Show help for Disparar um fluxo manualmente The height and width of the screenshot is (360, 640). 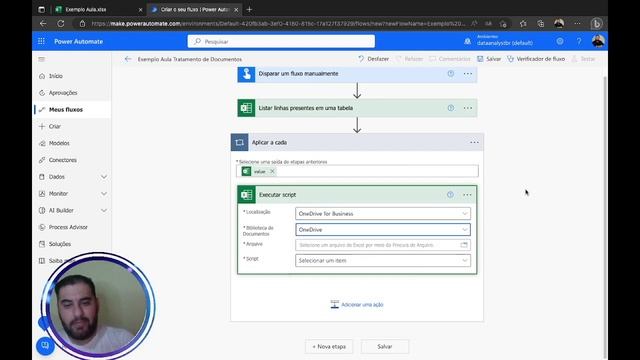click(451, 74)
